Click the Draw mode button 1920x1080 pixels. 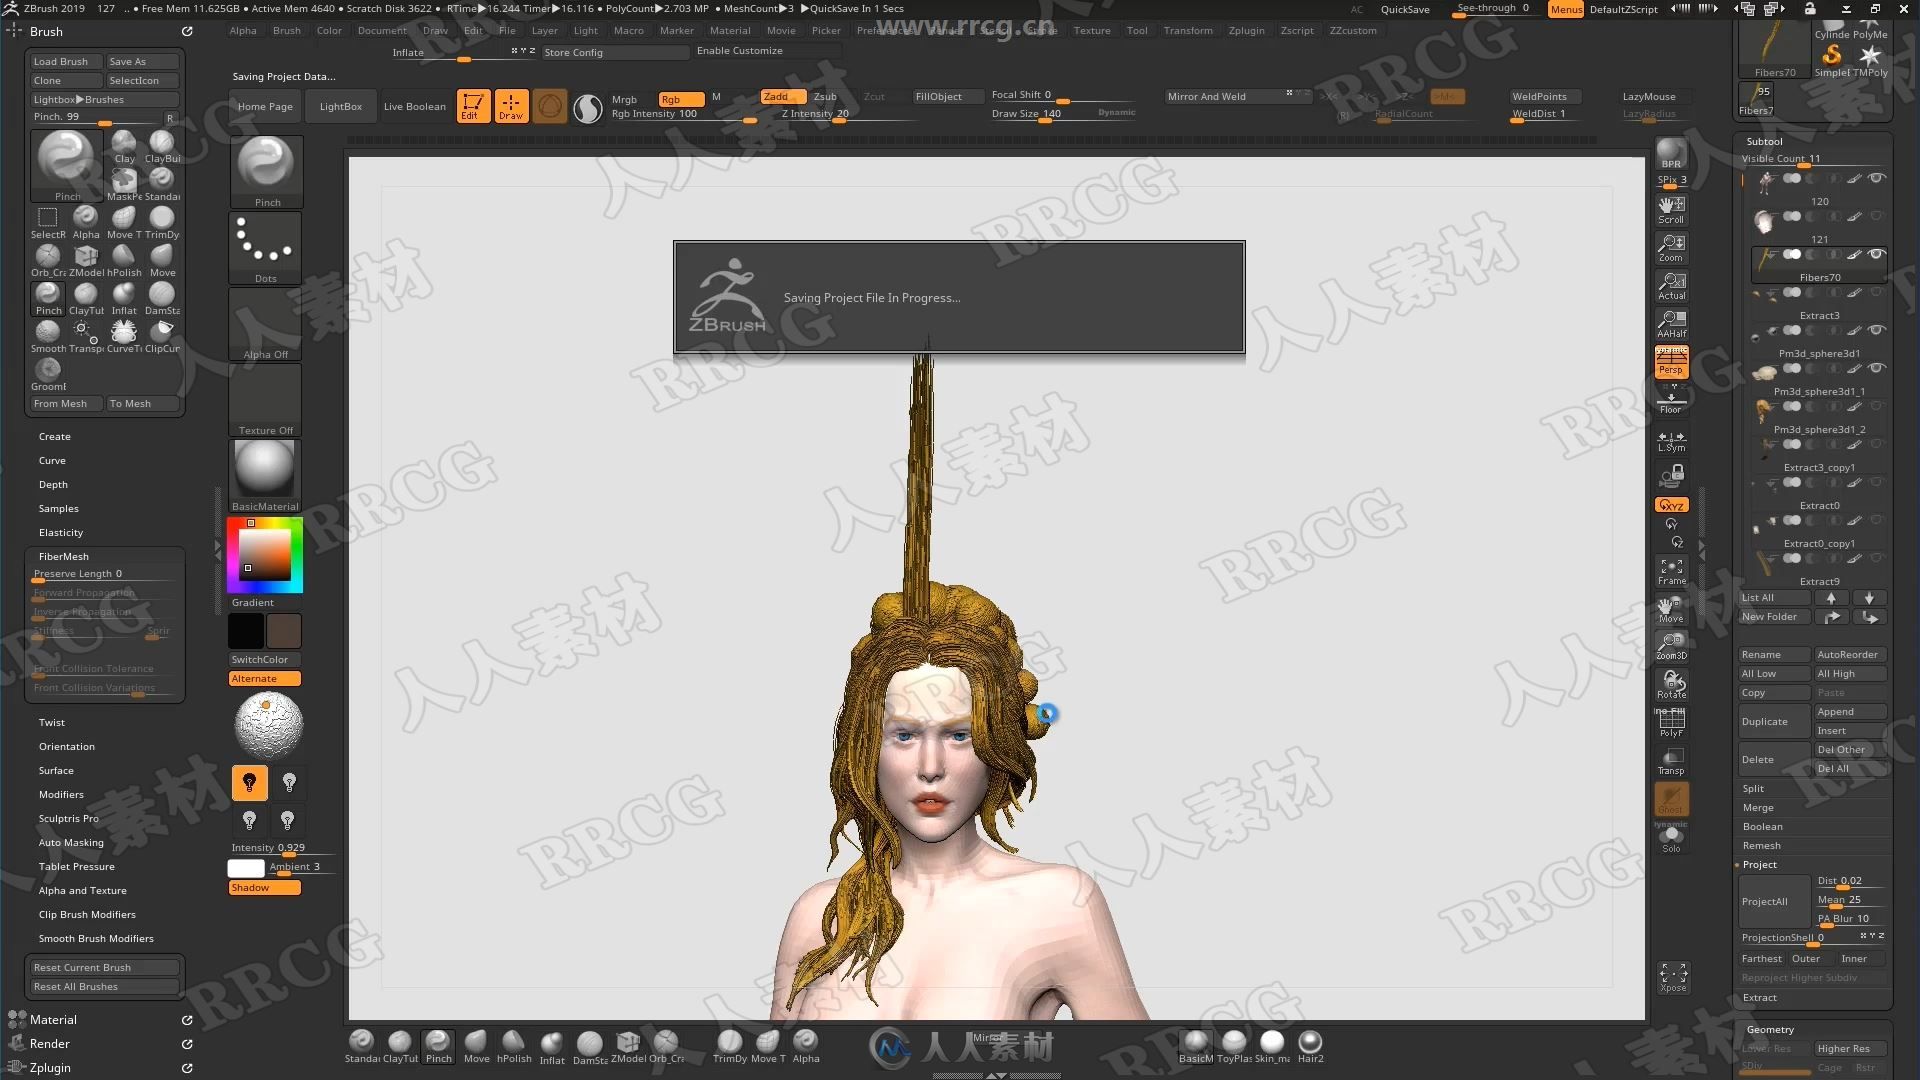[x=511, y=105]
